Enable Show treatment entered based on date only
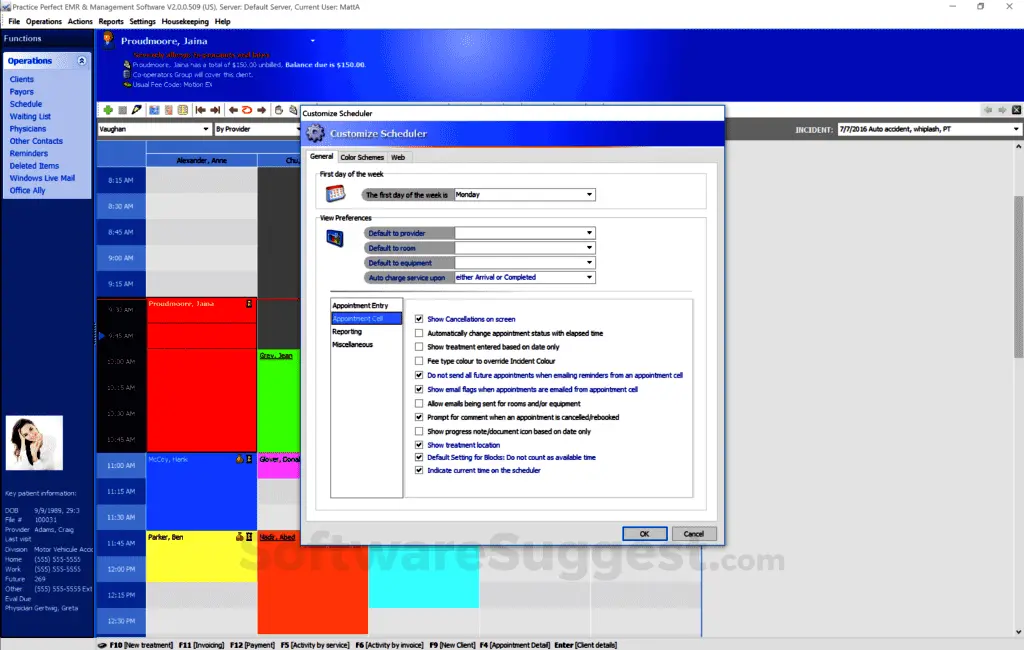1024x650 pixels. point(419,347)
